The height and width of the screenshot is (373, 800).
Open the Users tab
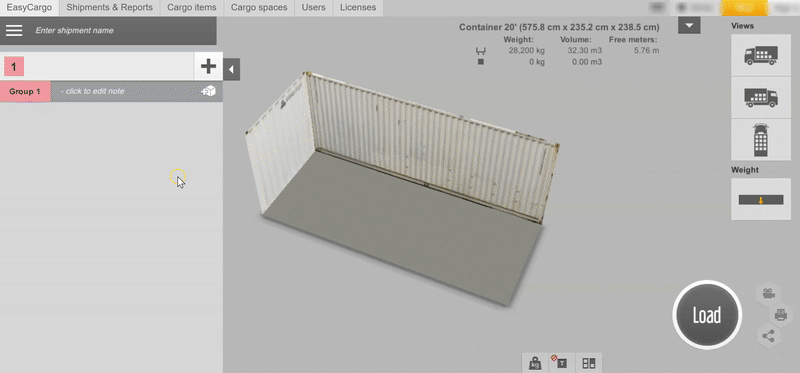[x=313, y=8]
